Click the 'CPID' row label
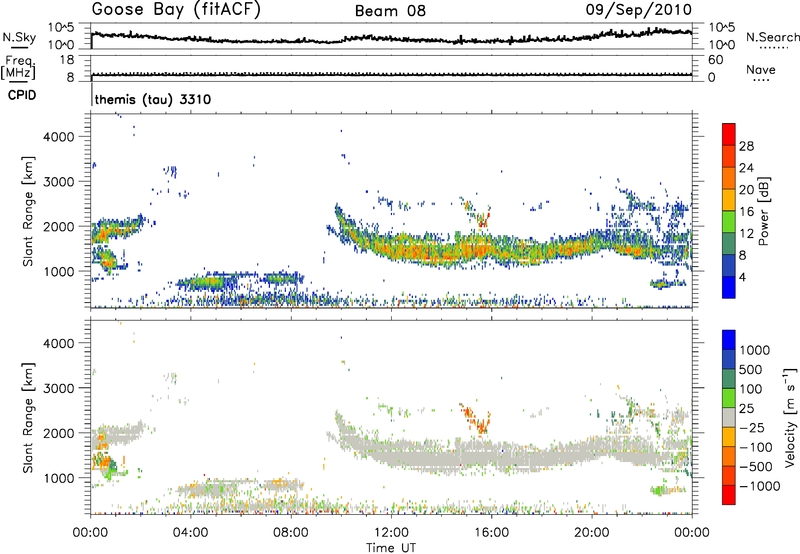Image resolution: width=800 pixels, height=554 pixels. 22,95
